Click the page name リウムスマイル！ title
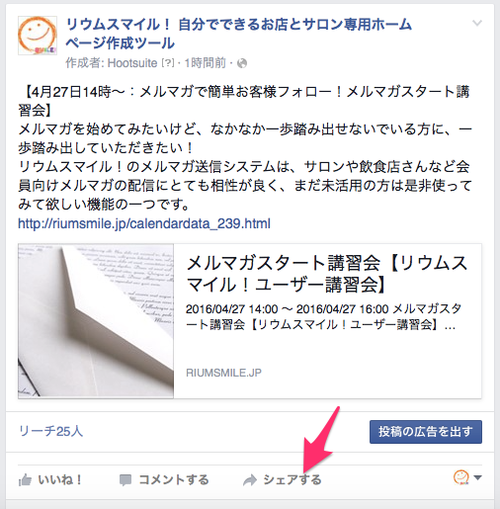The height and width of the screenshot is (509, 500). [238, 34]
